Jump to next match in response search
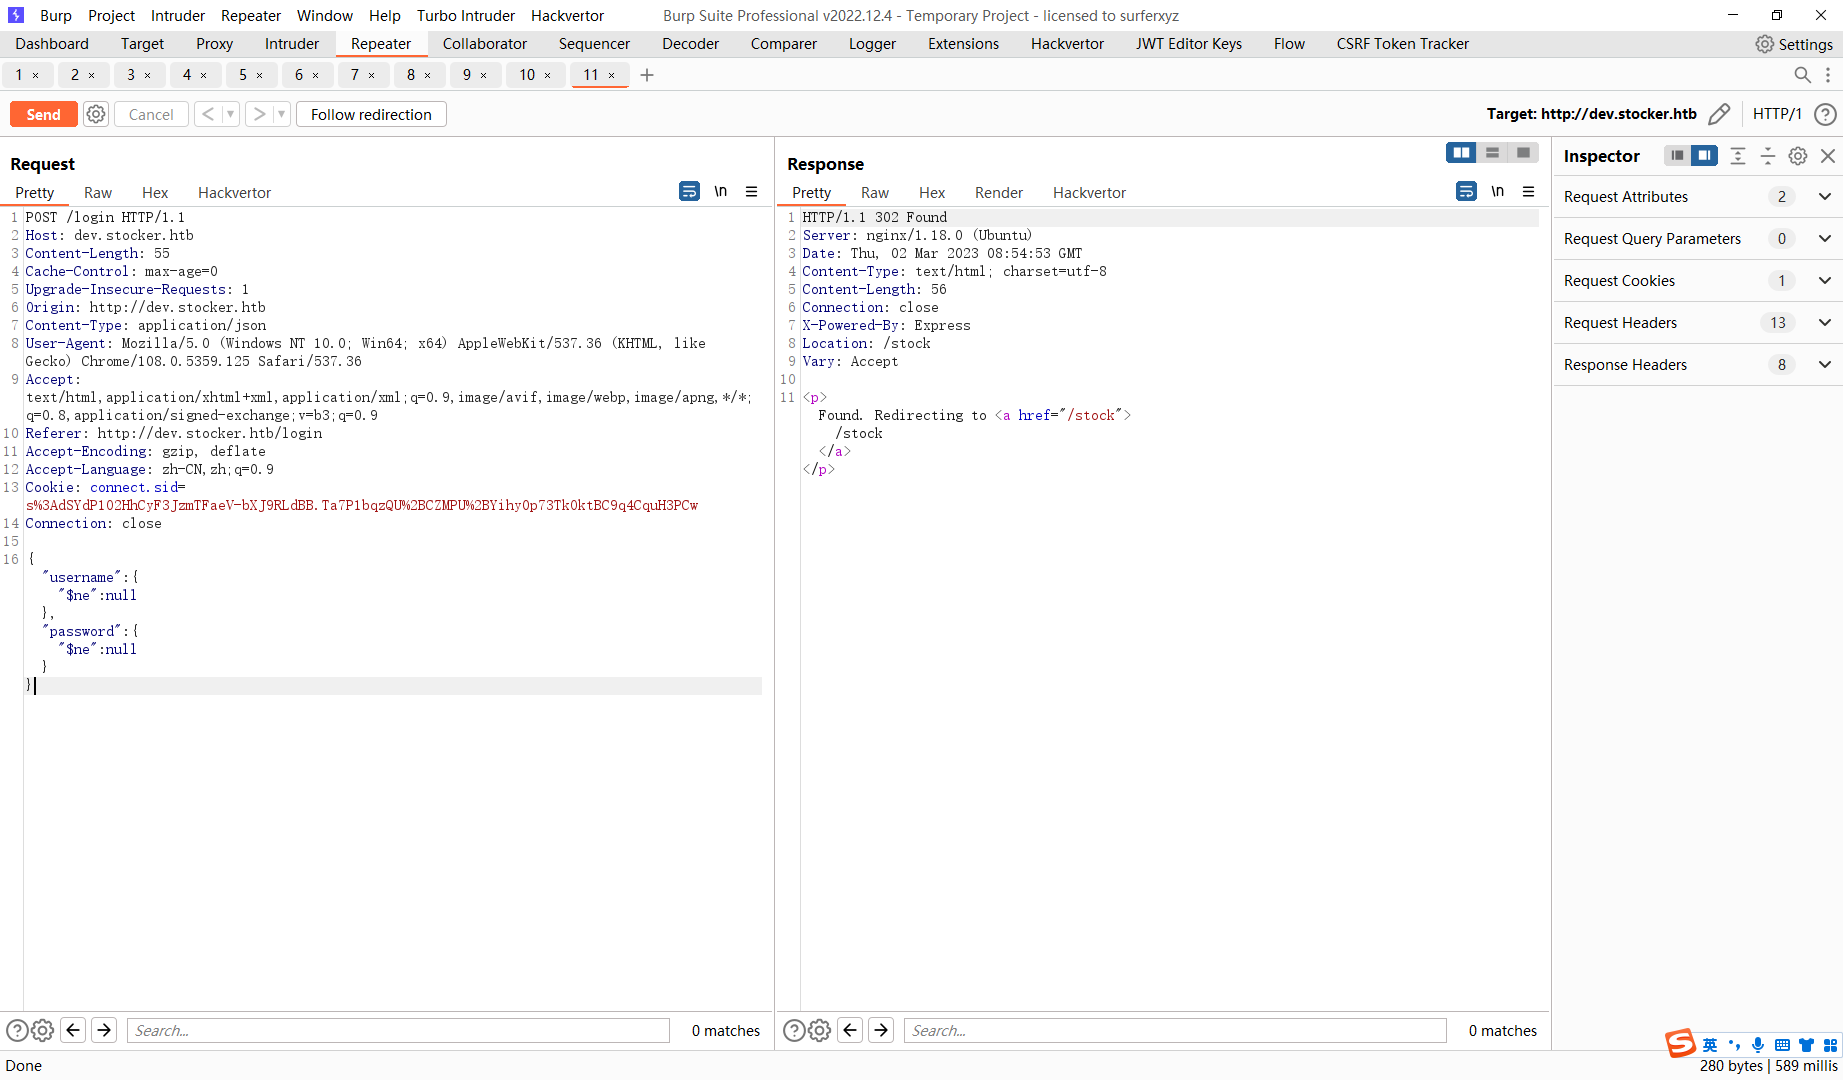1843x1080 pixels. point(881,1030)
